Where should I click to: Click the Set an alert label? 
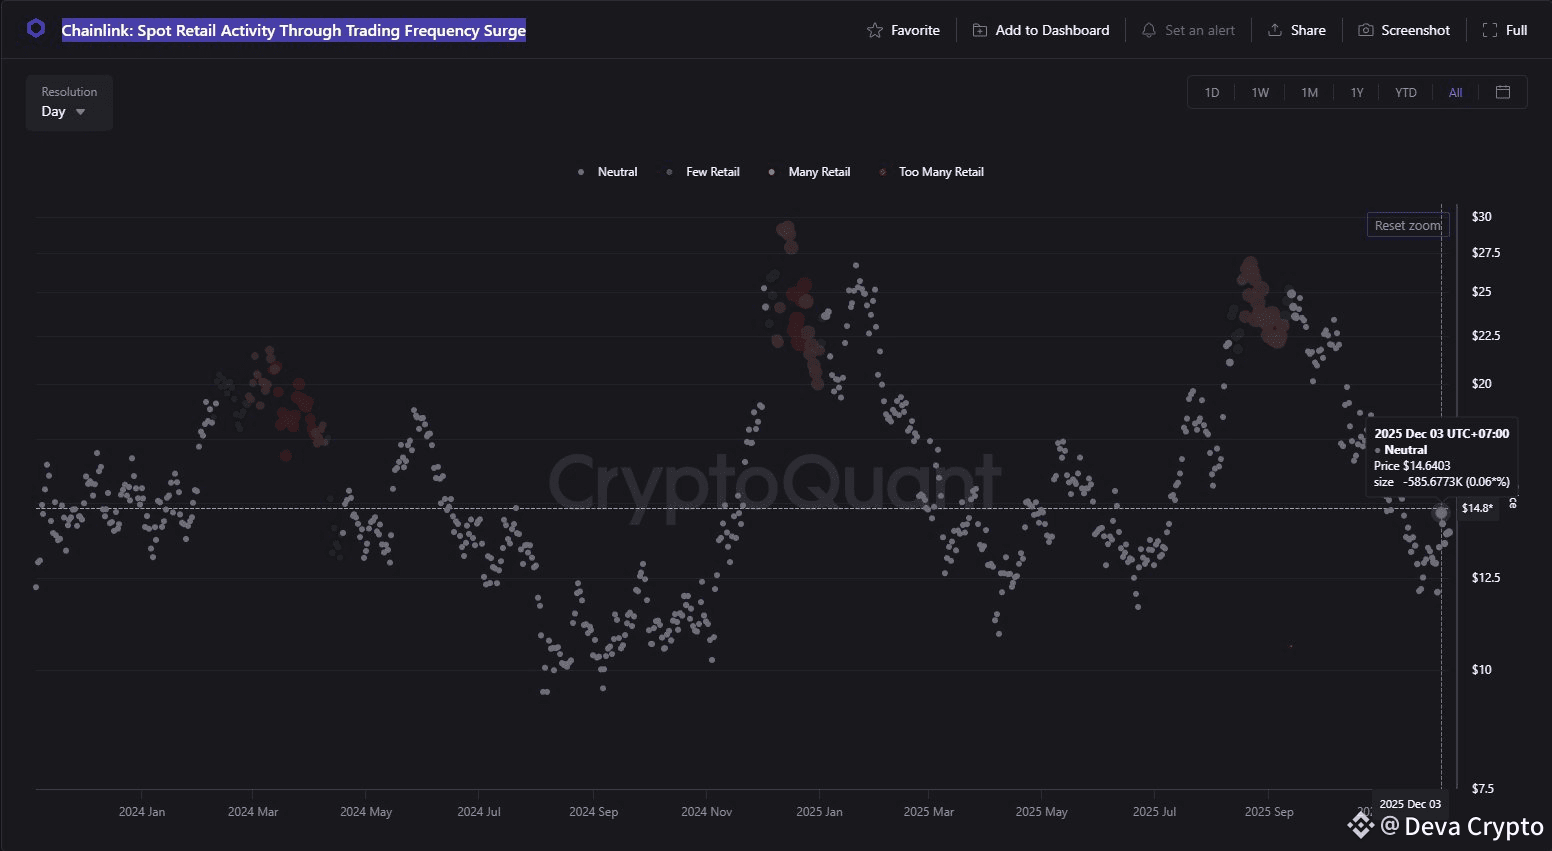[x=1200, y=31]
